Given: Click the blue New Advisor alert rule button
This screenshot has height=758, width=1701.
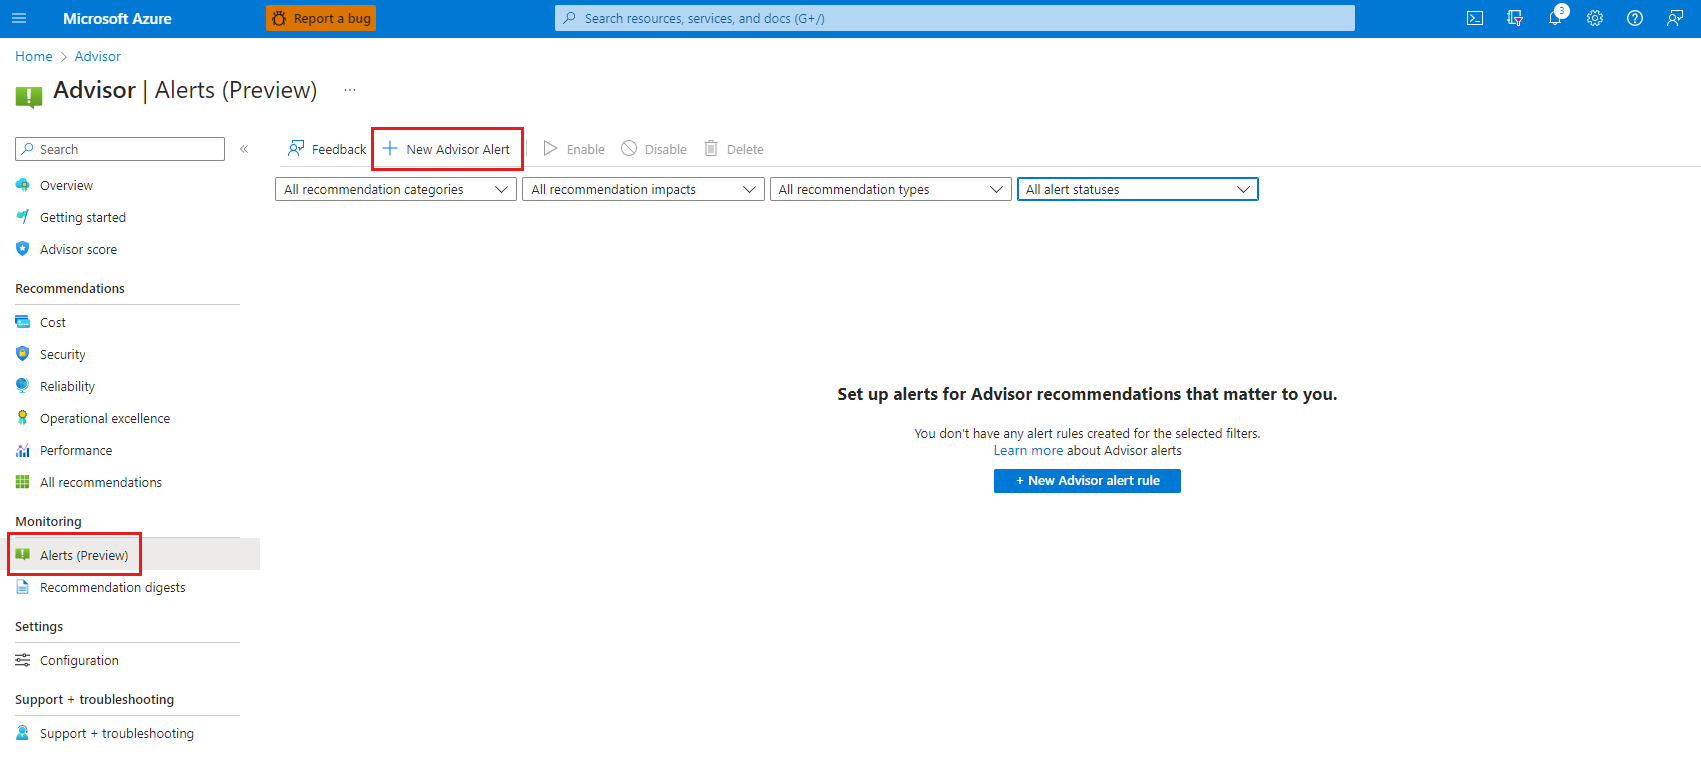Looking at the screenshot, I should (1087, 481).
